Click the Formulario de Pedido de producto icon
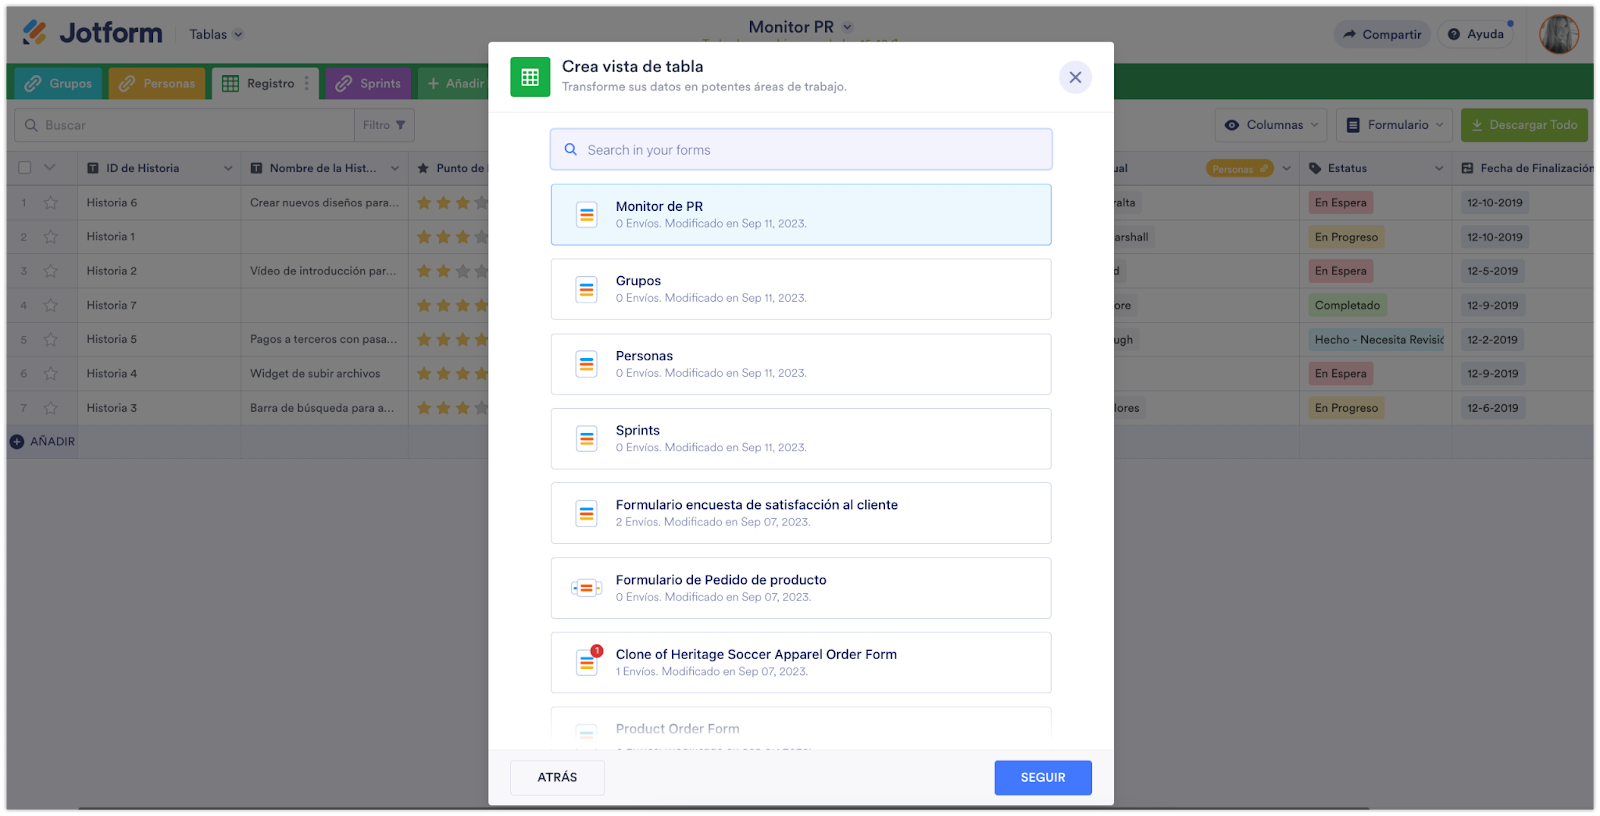This screenshot has width=1600, height=816. pos(587,588)
